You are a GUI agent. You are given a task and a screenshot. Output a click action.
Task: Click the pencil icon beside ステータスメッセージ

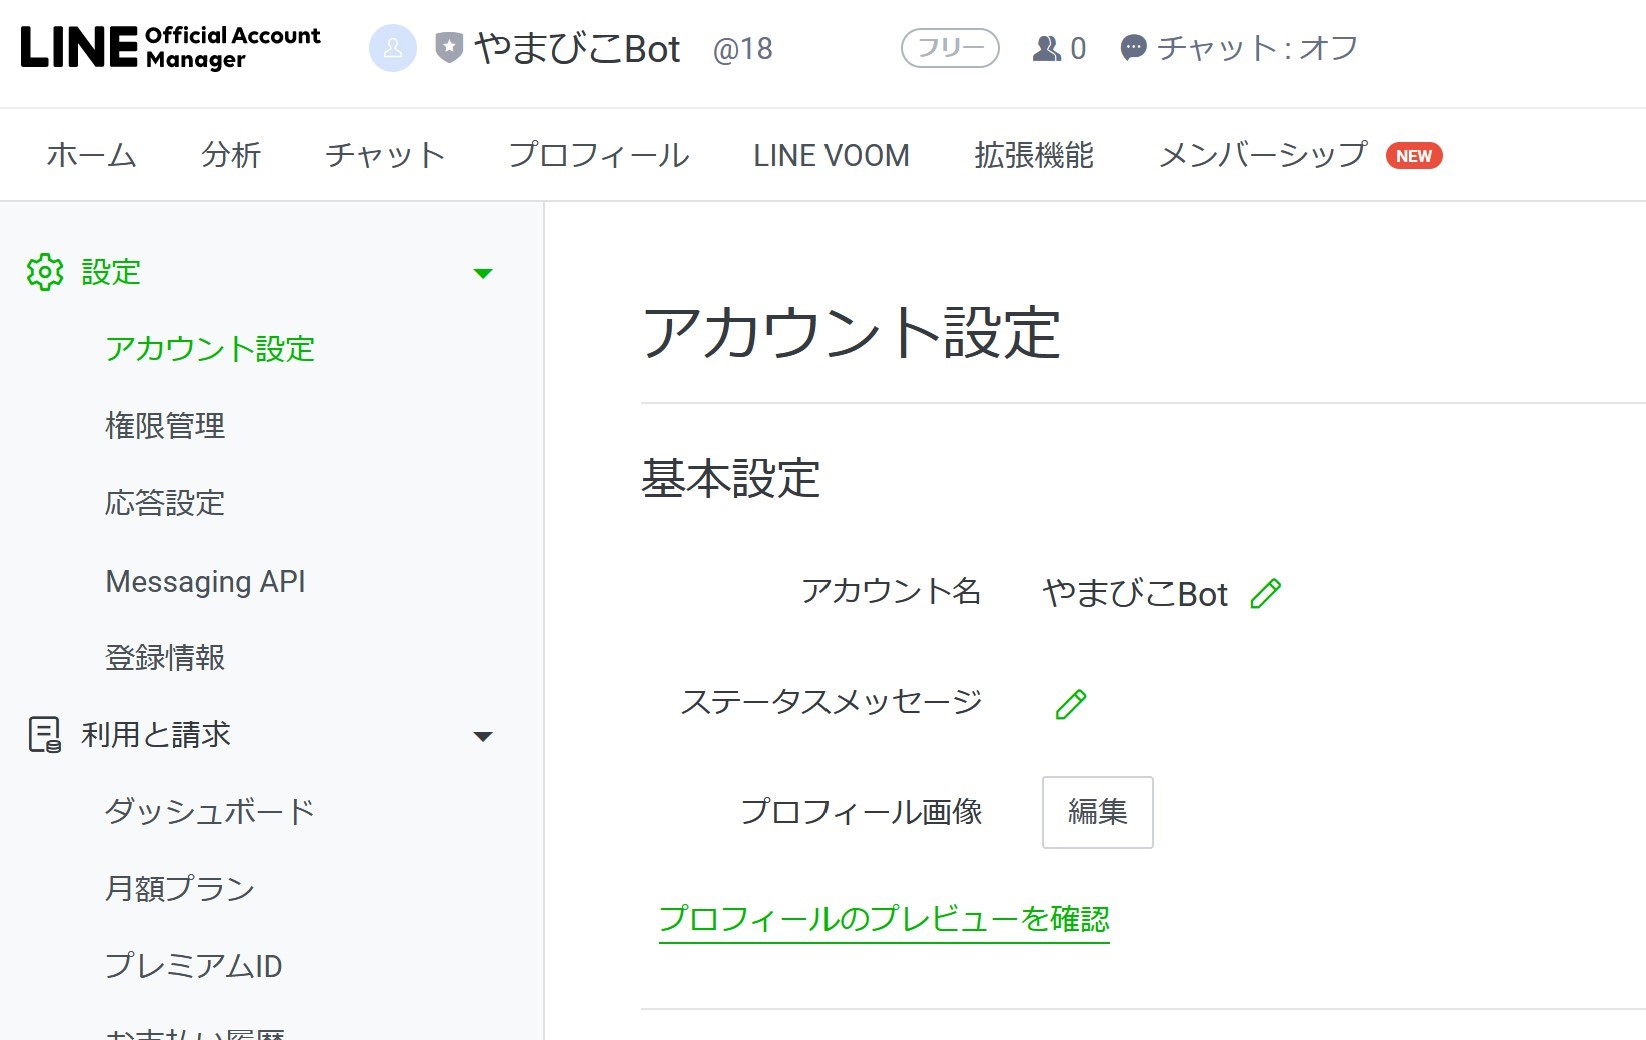click(x=1071, y=704)
